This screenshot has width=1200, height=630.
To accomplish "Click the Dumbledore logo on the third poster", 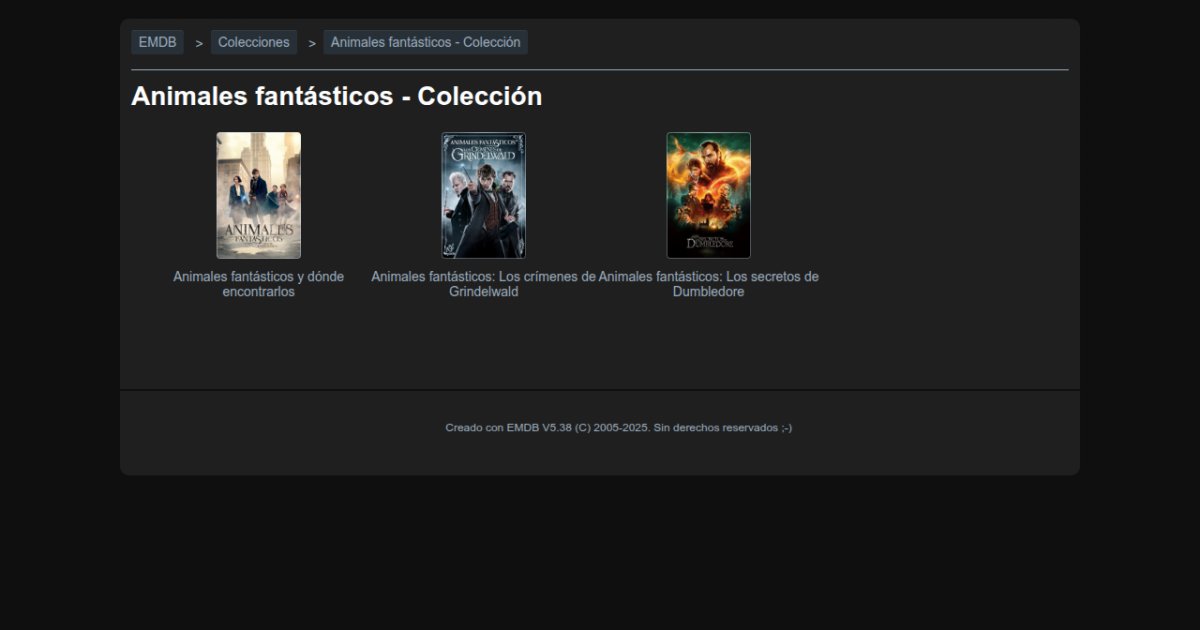I will pyautogui.click(x=709, y=242).
